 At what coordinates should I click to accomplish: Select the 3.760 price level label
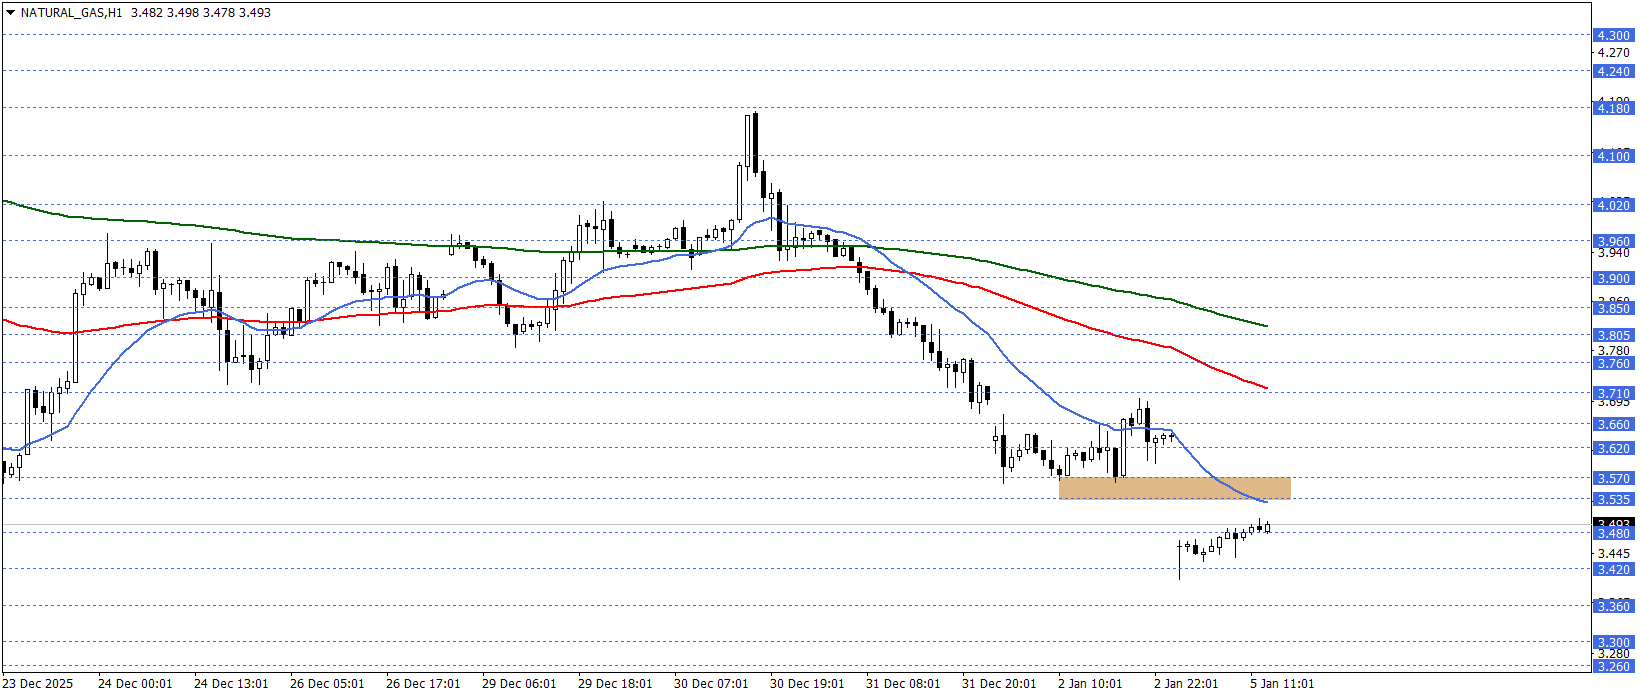point(1612,364)
